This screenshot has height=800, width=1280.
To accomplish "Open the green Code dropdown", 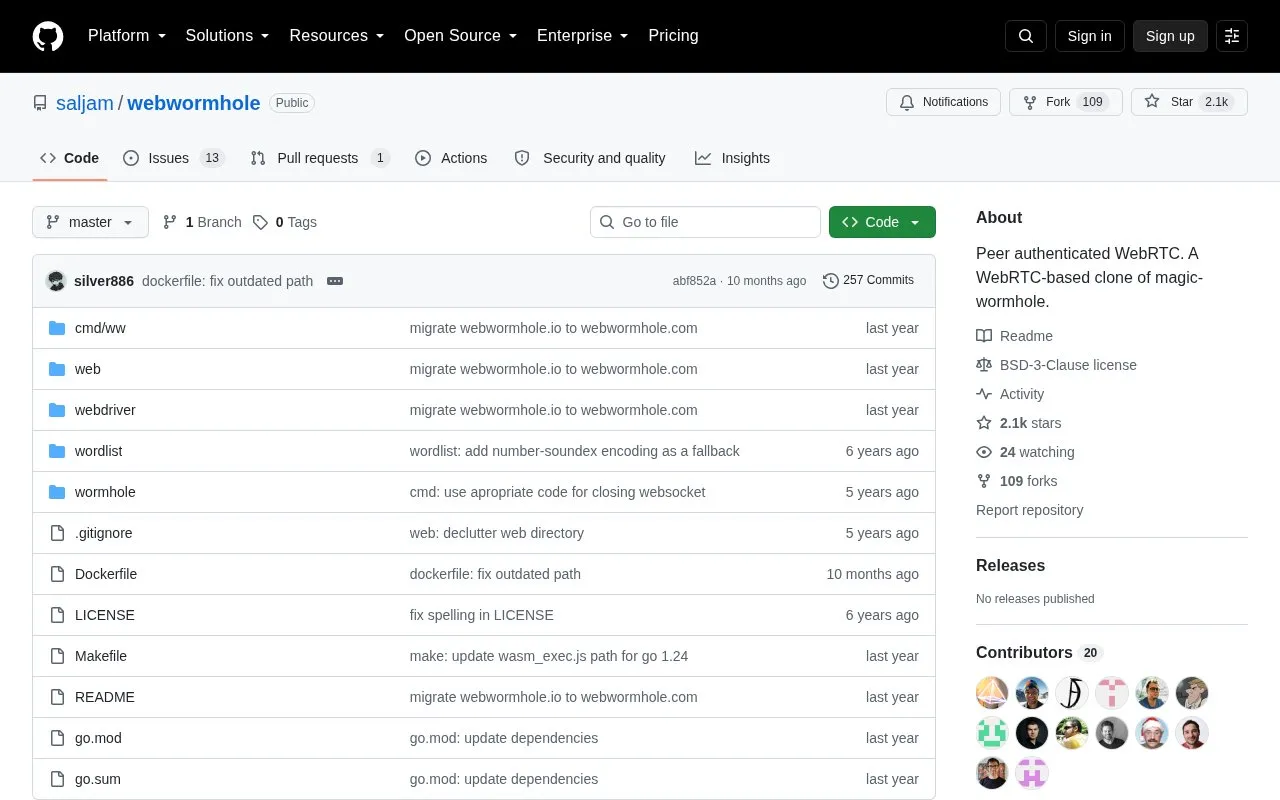I will point(882,222).
